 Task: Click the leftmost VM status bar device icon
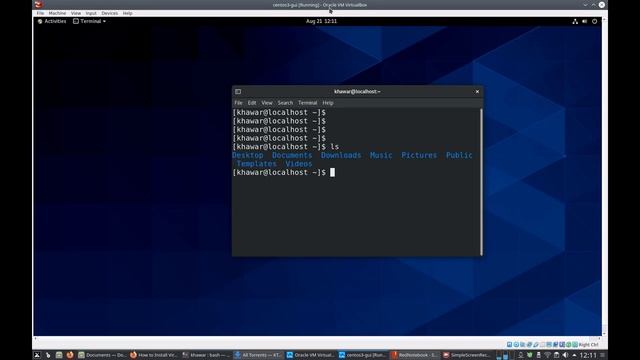[509, 345]
